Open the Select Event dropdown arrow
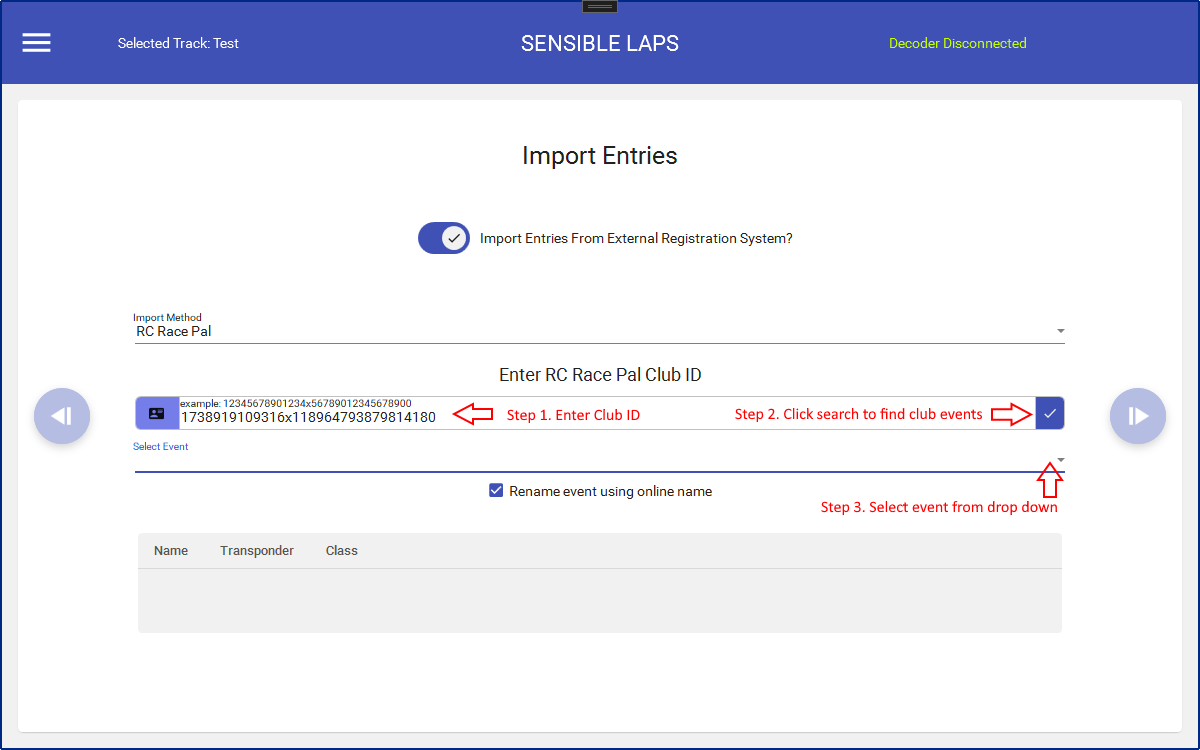 (x=1060, y=460)
